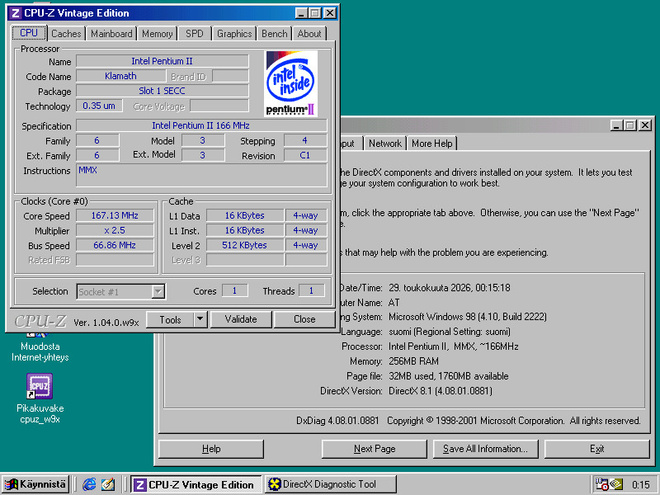The width and height of the screenshot is (660, 495).
Task: Click the L1 Inst. 16 KBytes value
Action: [x=245, y=230]
